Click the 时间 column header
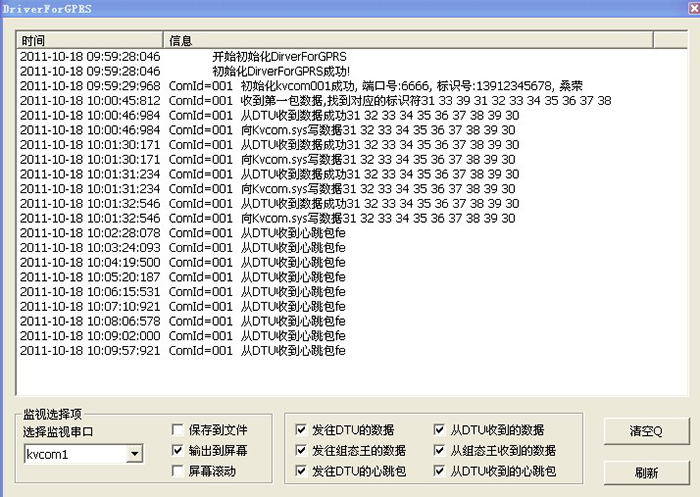This screenshot has height=497, width=700. (x=90, y=41)
